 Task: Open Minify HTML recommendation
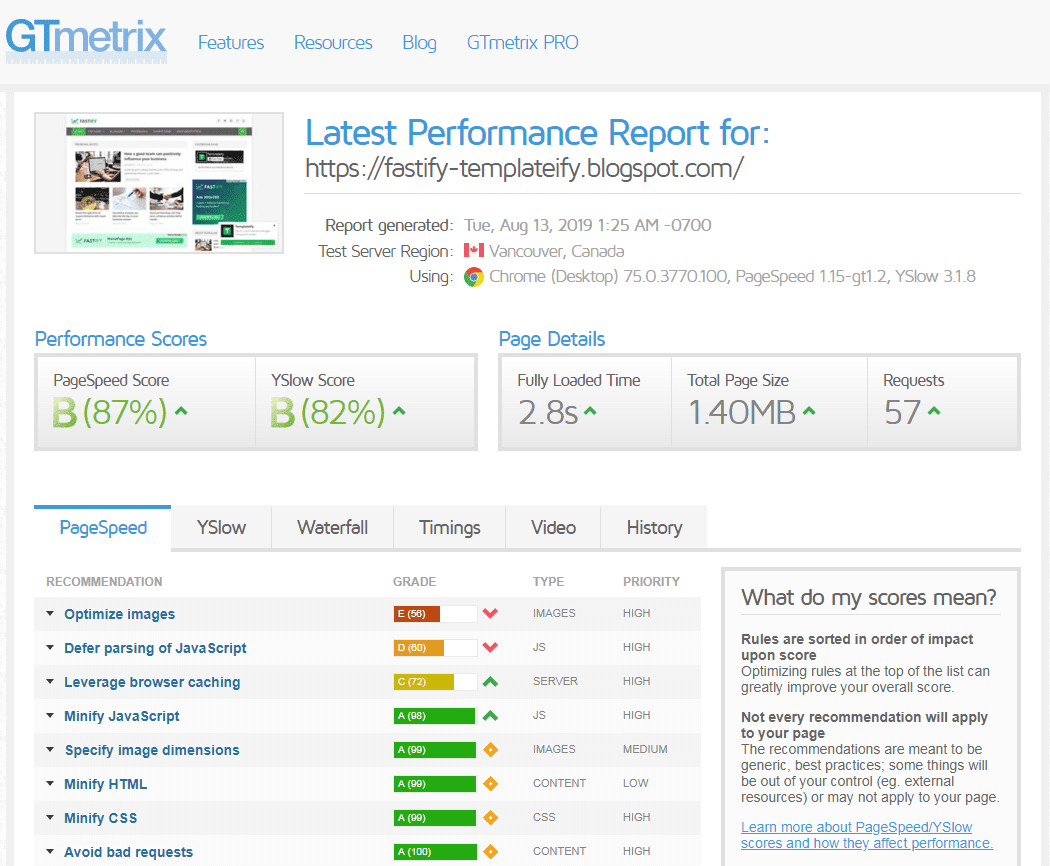[106, 784]
